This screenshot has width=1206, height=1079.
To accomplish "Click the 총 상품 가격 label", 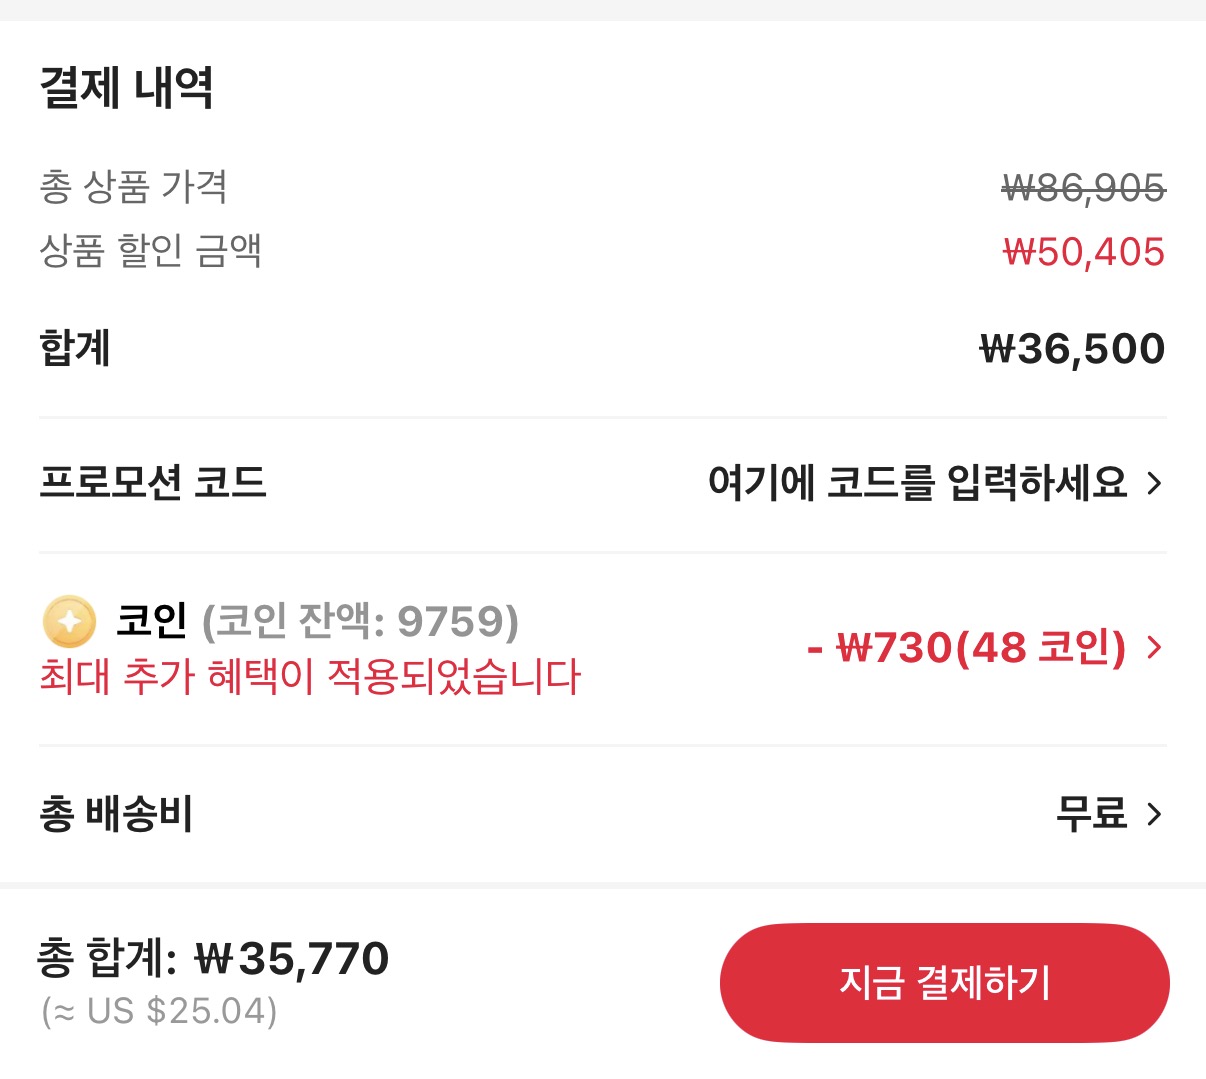I will (x=134, y=187).
